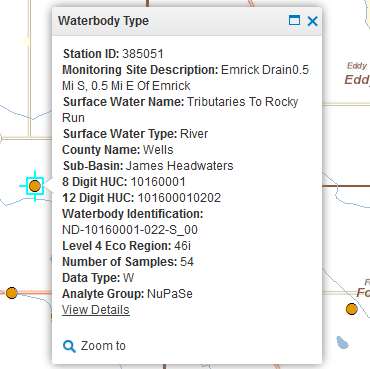Open the View Details link
This screenshot has height=369, width=370.
[96, 310]
